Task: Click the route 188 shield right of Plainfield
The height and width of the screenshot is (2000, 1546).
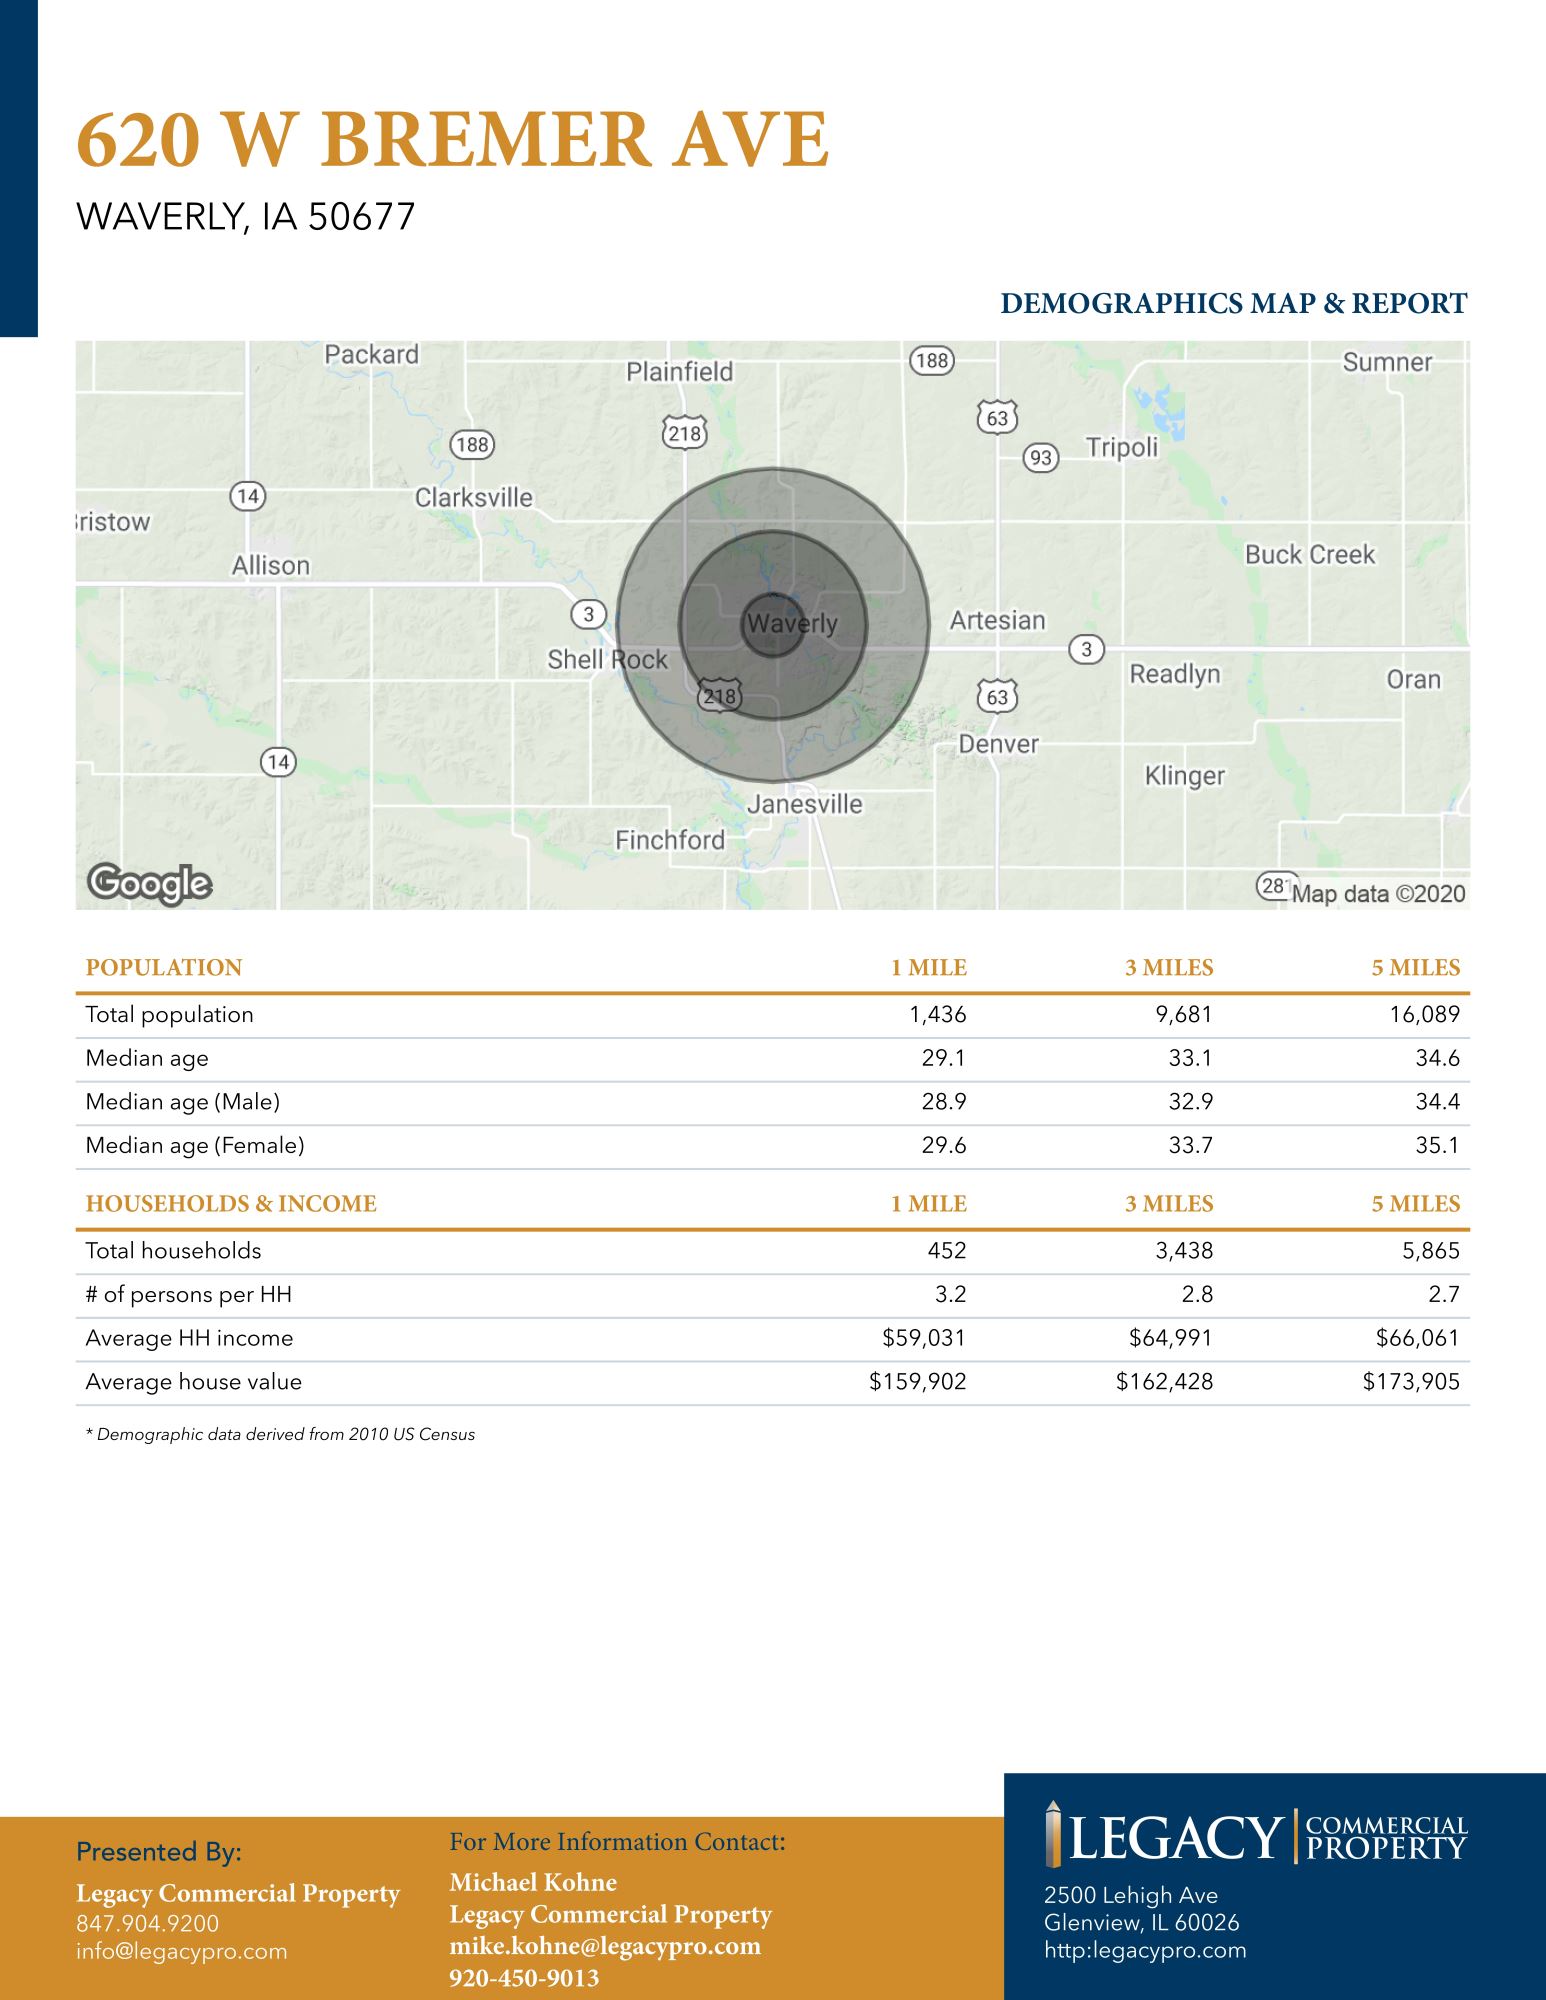Action: coord(931,360)
